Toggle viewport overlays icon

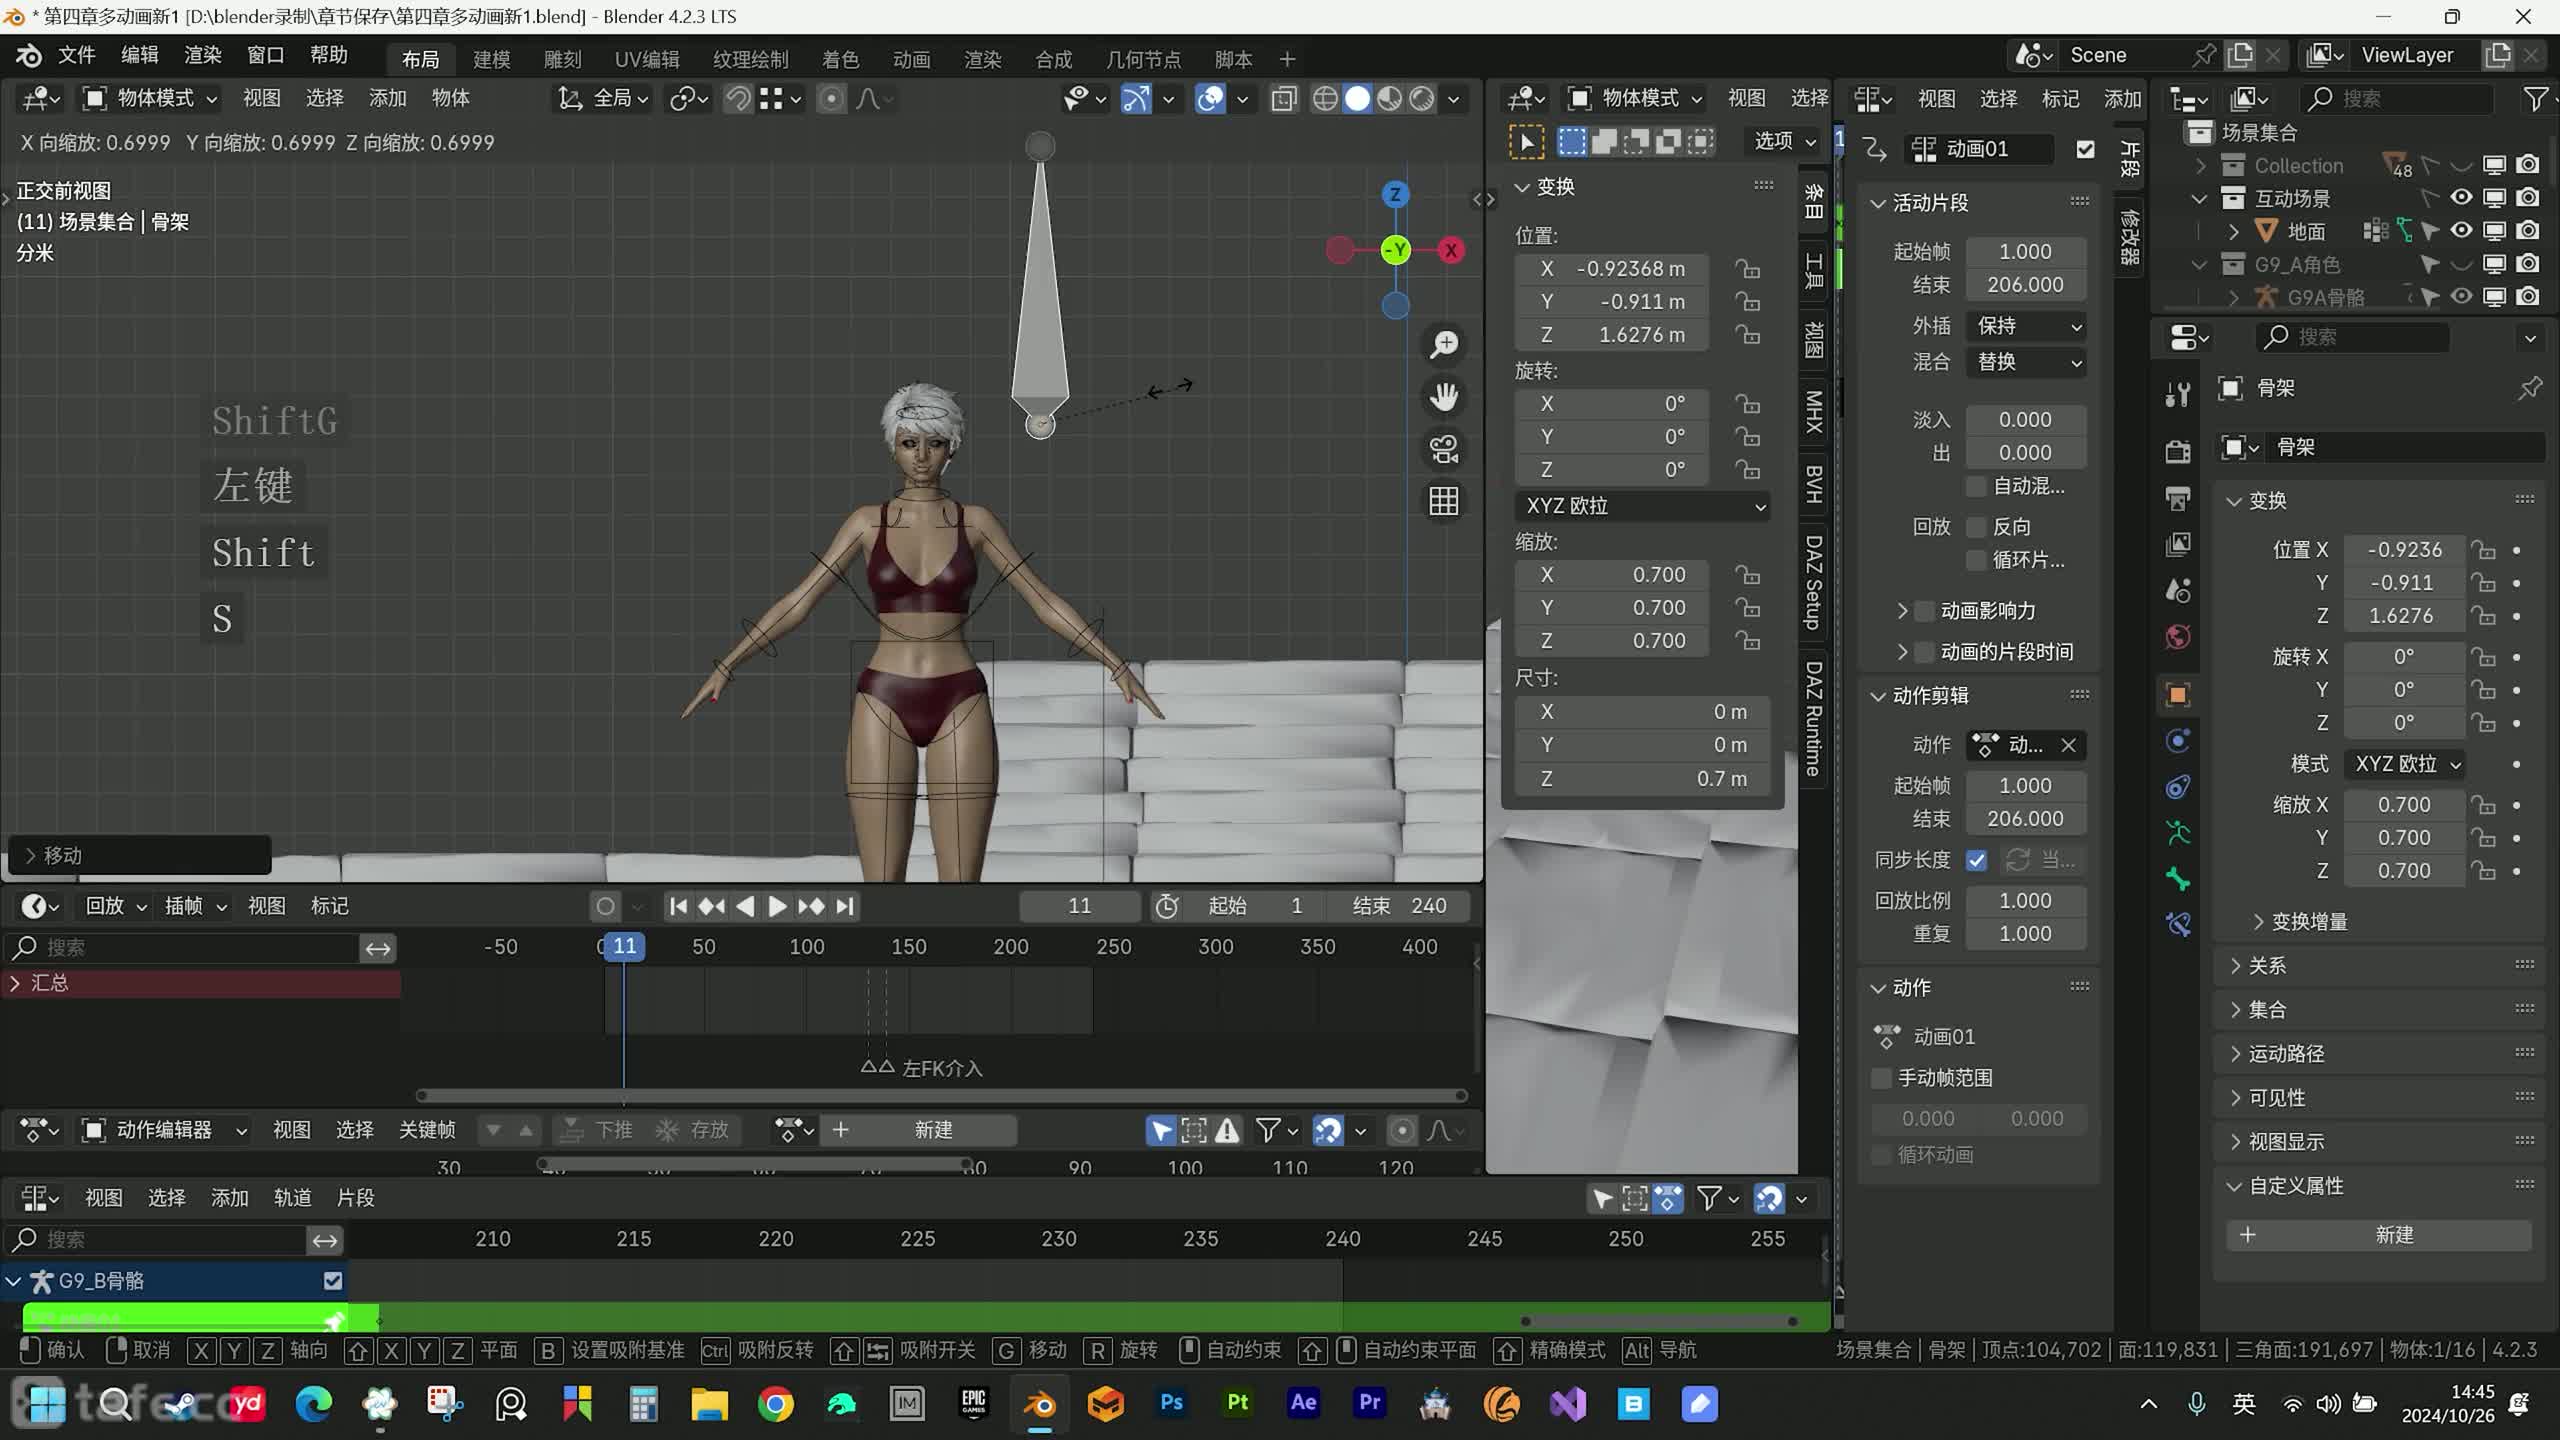coord(1210,98)
